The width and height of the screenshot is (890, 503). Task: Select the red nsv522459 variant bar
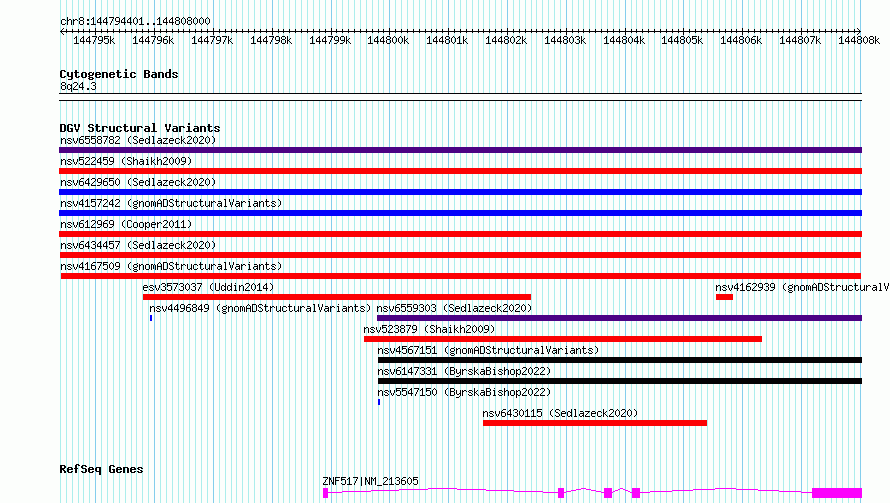[x=460, y=171]
